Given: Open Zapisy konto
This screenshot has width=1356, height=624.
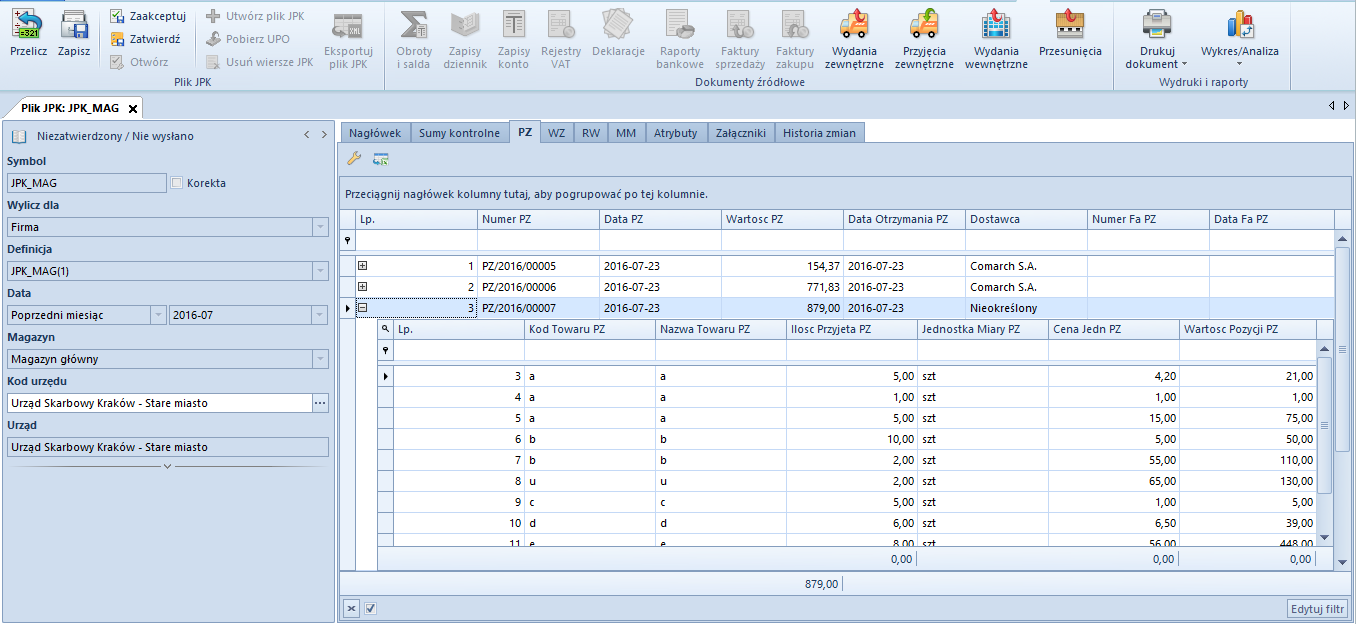Looking at the screenshot, I should (x=513, y=40).
